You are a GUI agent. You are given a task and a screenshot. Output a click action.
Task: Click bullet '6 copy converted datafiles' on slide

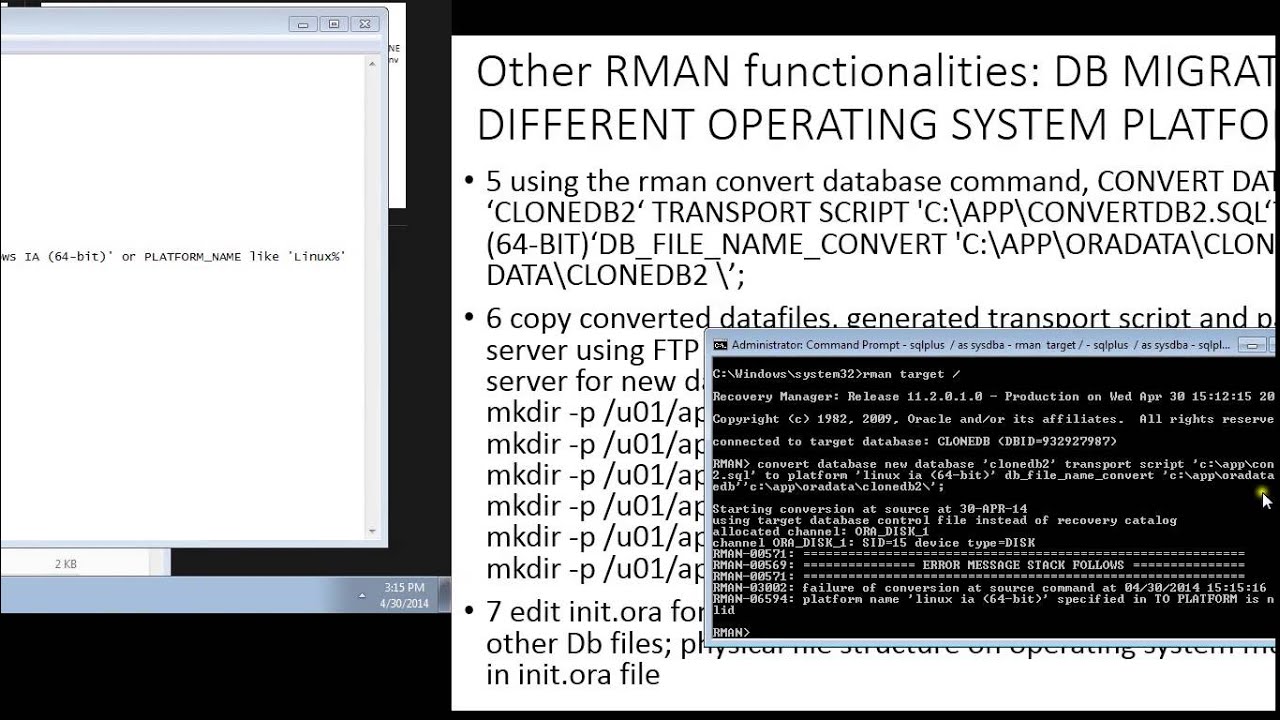880,318
